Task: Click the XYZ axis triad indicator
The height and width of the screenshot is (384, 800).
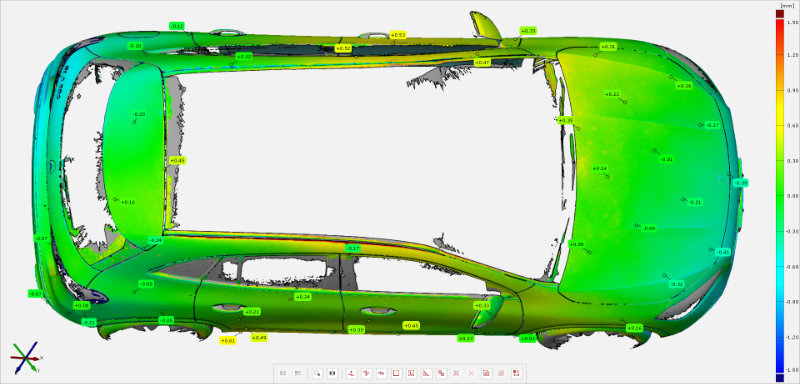Action: click(26, 357)
